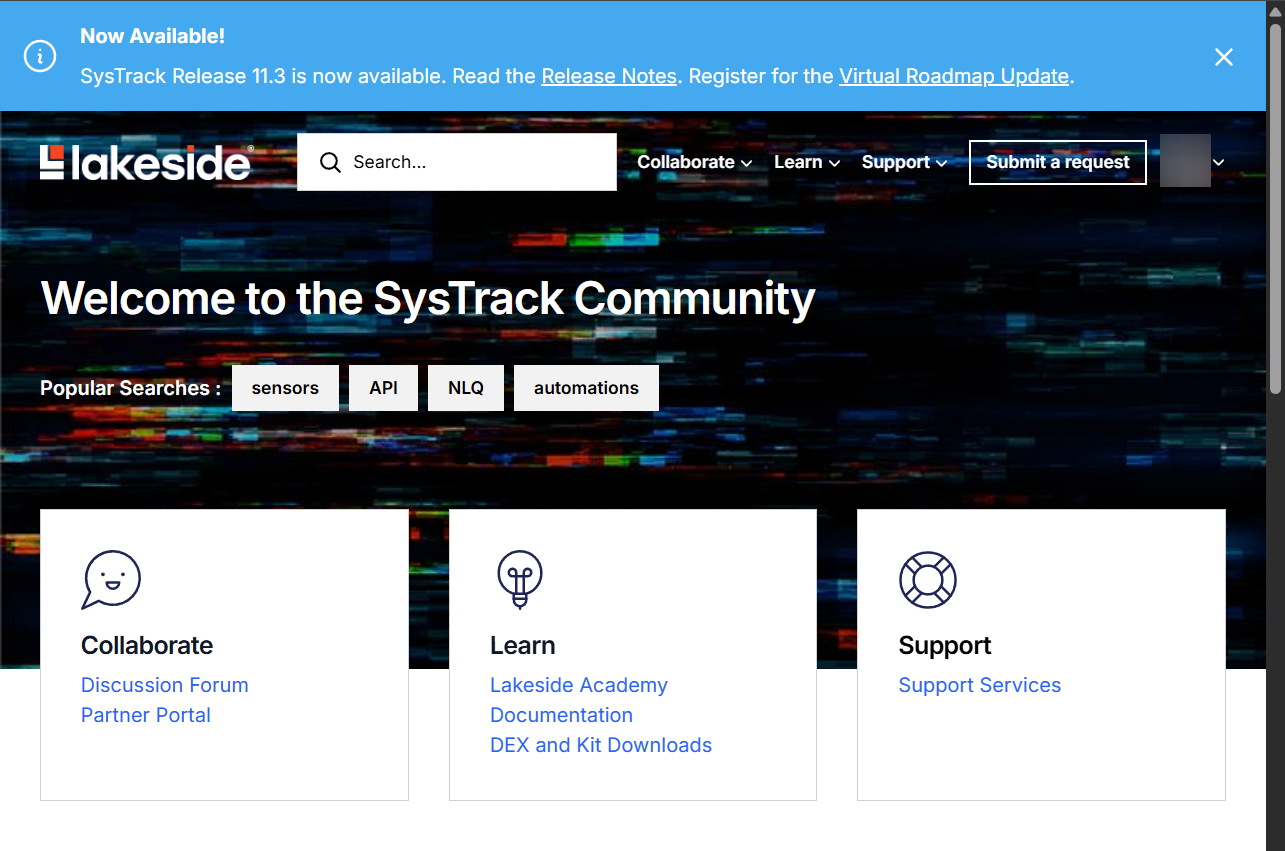Open the Partner Portal link
The height and width of the screenshot is (851, 1285).
pos(146,715)
